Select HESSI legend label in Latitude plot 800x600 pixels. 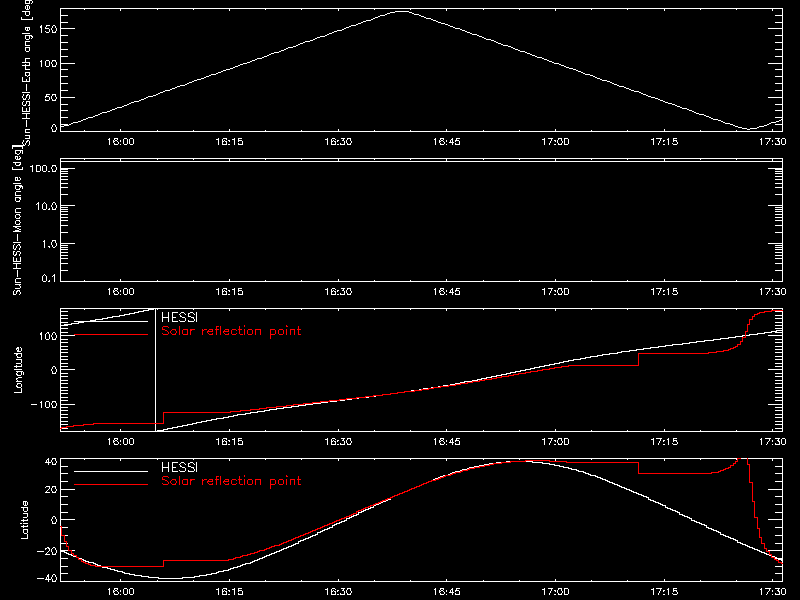tap(179, 467)
